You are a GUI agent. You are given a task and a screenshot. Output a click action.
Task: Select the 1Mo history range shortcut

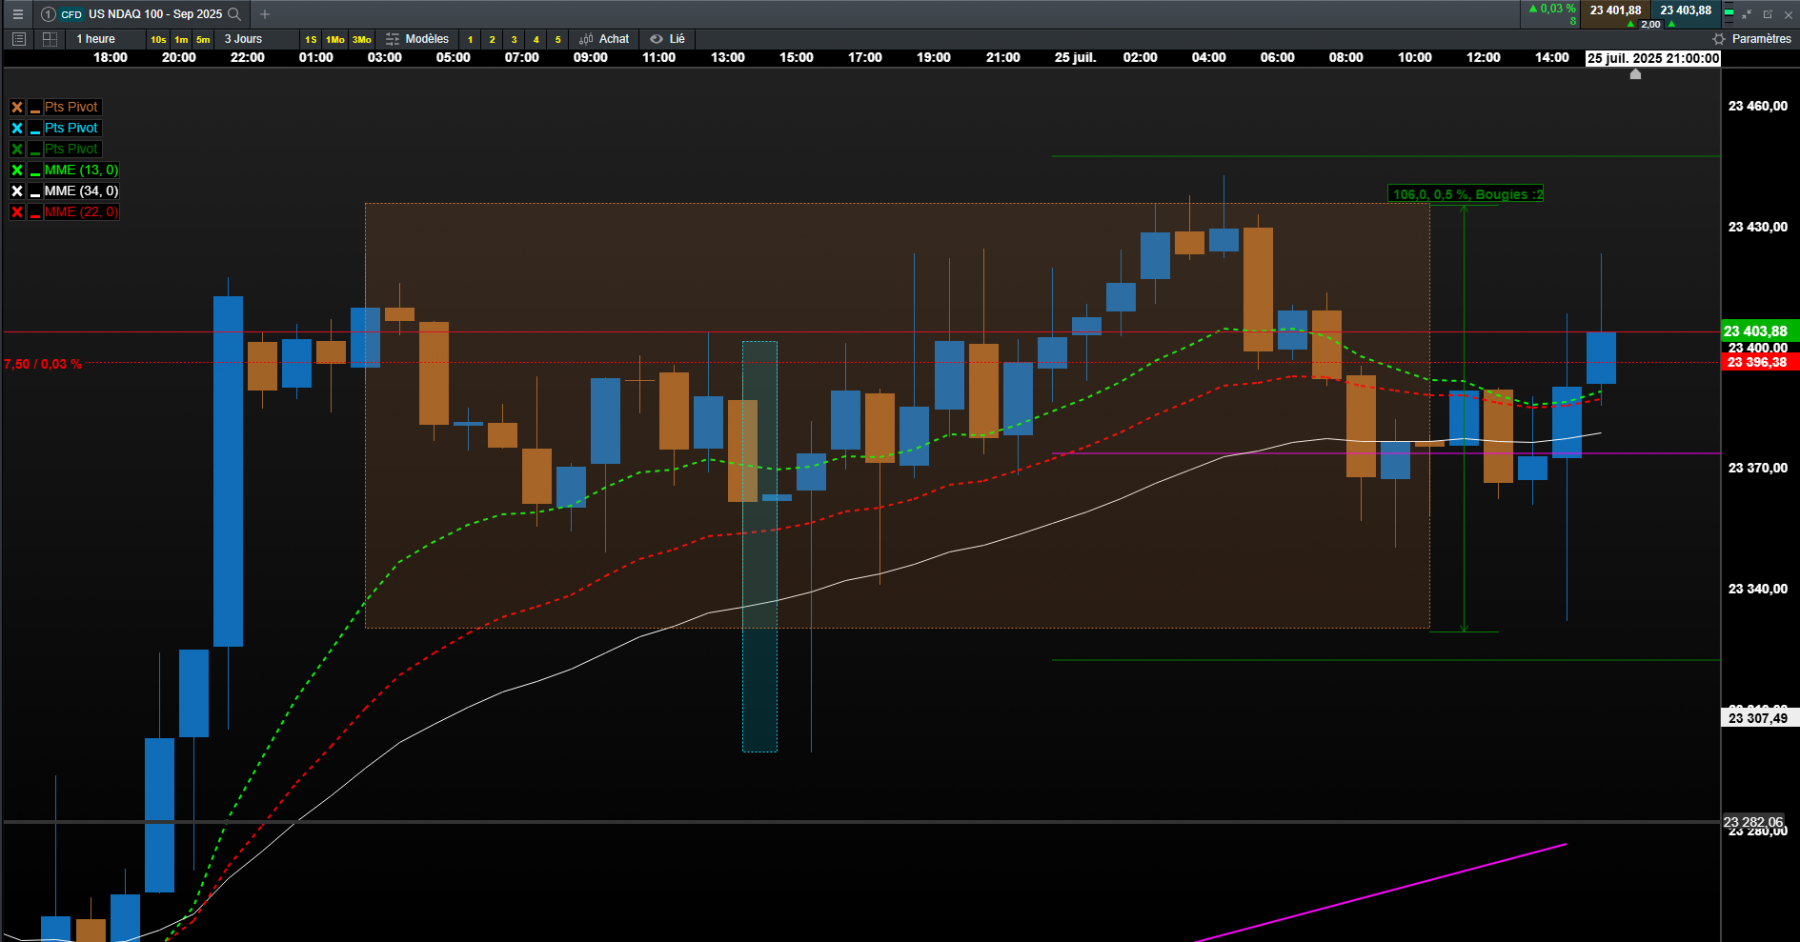coord(335,40)
